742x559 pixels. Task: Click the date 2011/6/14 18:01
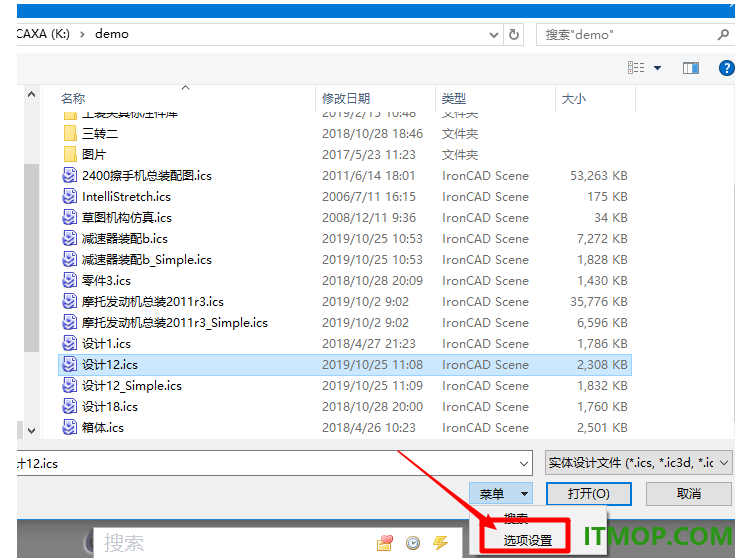tap(369, 176)
